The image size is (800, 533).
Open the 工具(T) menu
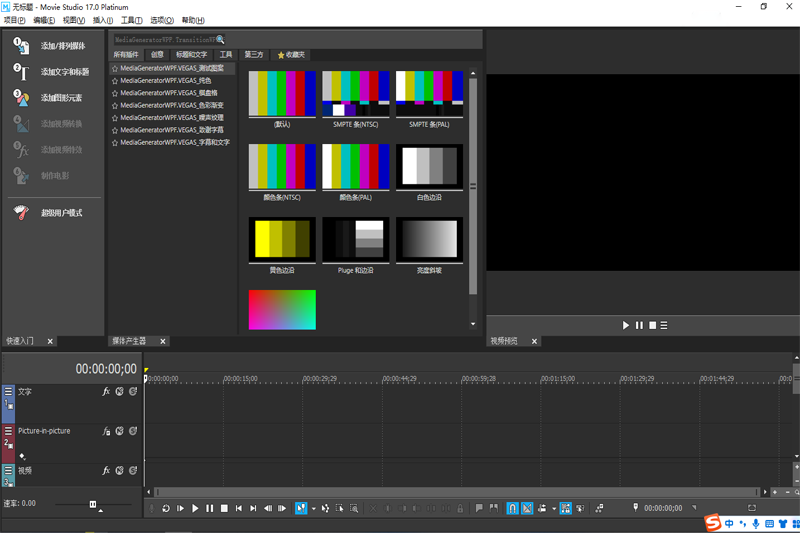coord(131,20)
